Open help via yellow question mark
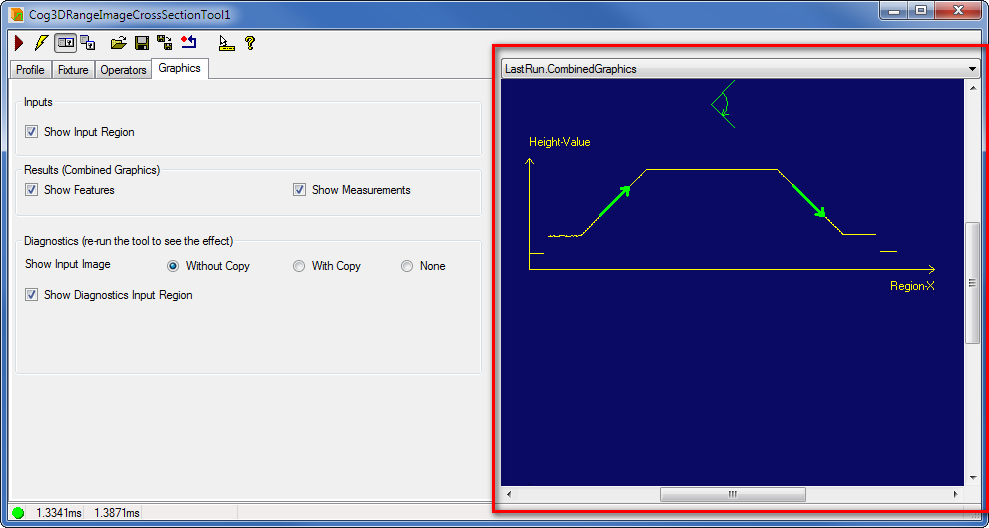This screenshot has height=528, width=989. coord(250,43)
